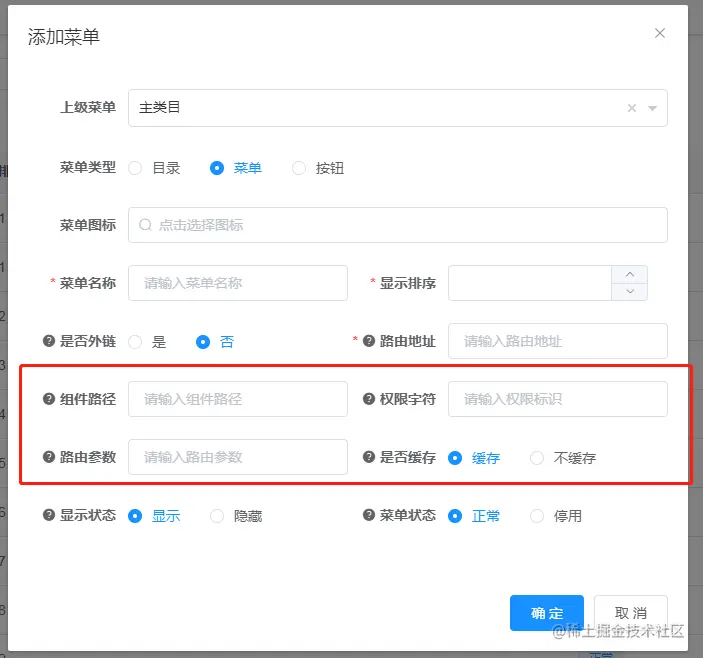Focus the 请输入菜单名称 input
703x658 pixels.
238,283
